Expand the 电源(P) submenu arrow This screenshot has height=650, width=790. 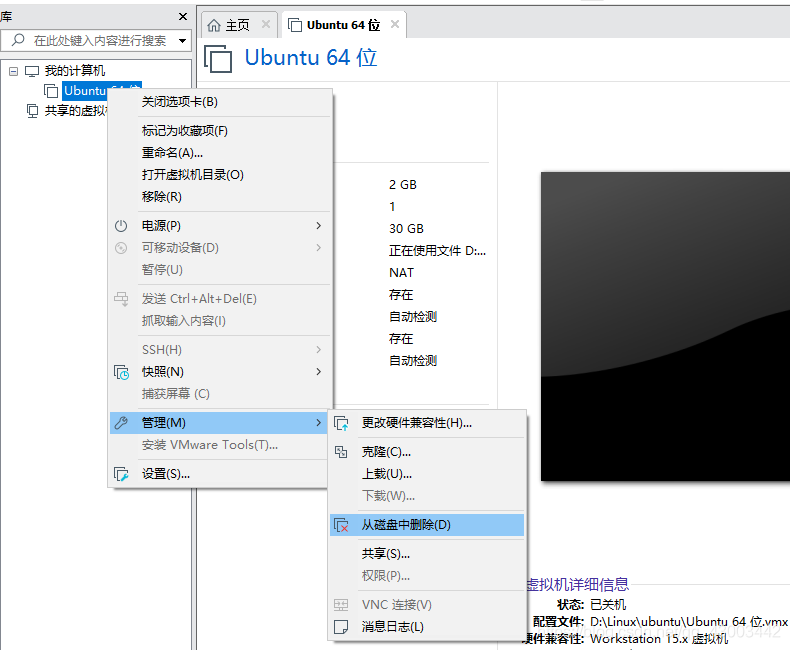(x=318, y=226)
